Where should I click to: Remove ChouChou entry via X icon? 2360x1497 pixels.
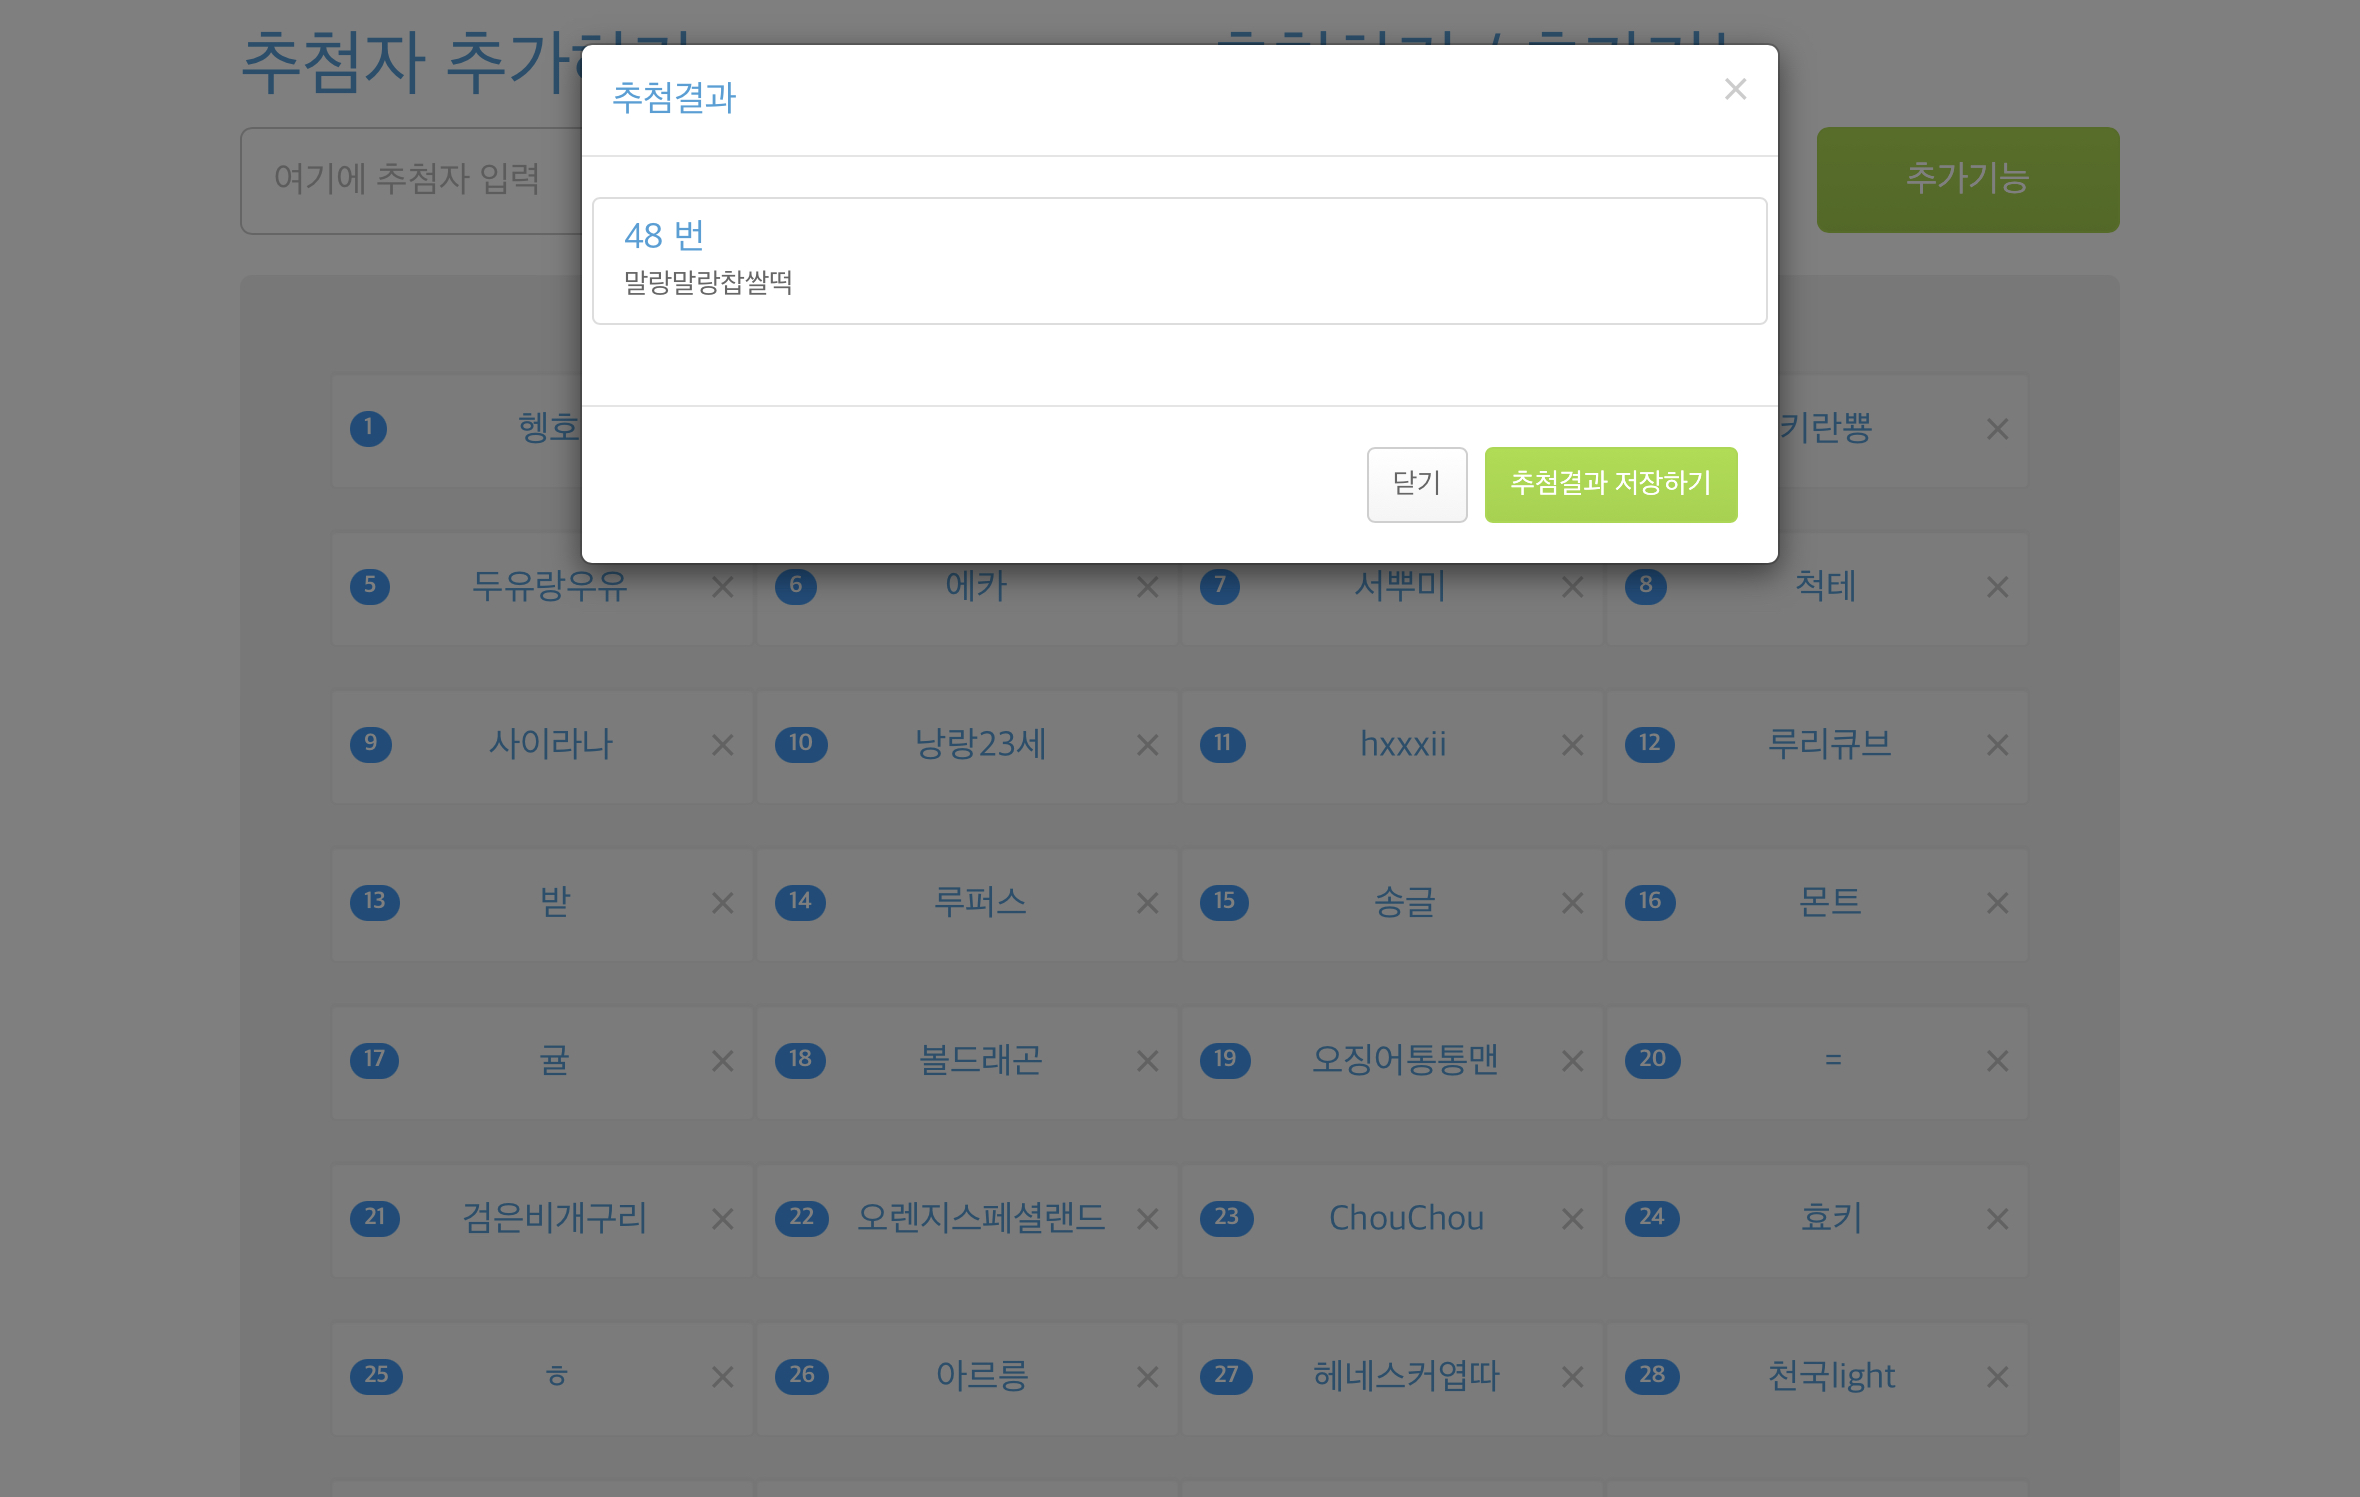[1572, 1219]
